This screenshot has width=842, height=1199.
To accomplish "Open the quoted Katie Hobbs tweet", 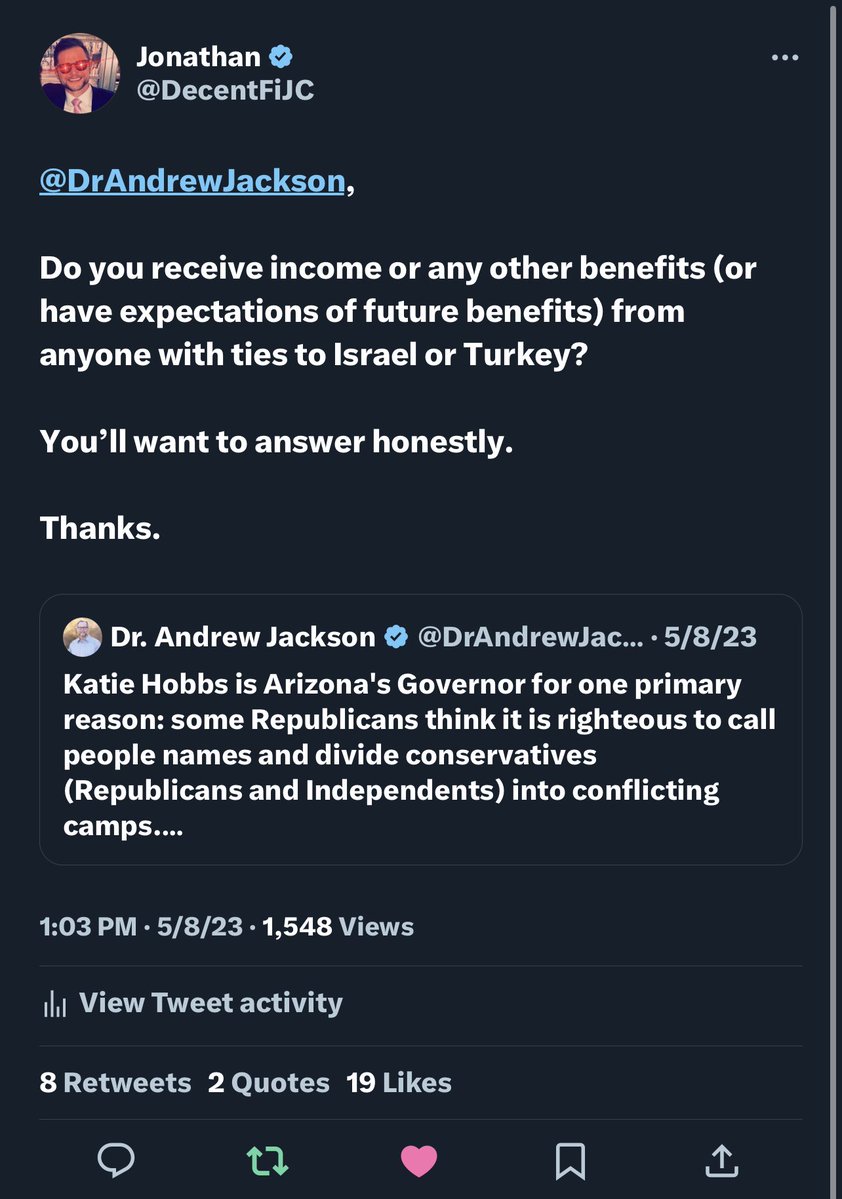I will coord(420,756).
